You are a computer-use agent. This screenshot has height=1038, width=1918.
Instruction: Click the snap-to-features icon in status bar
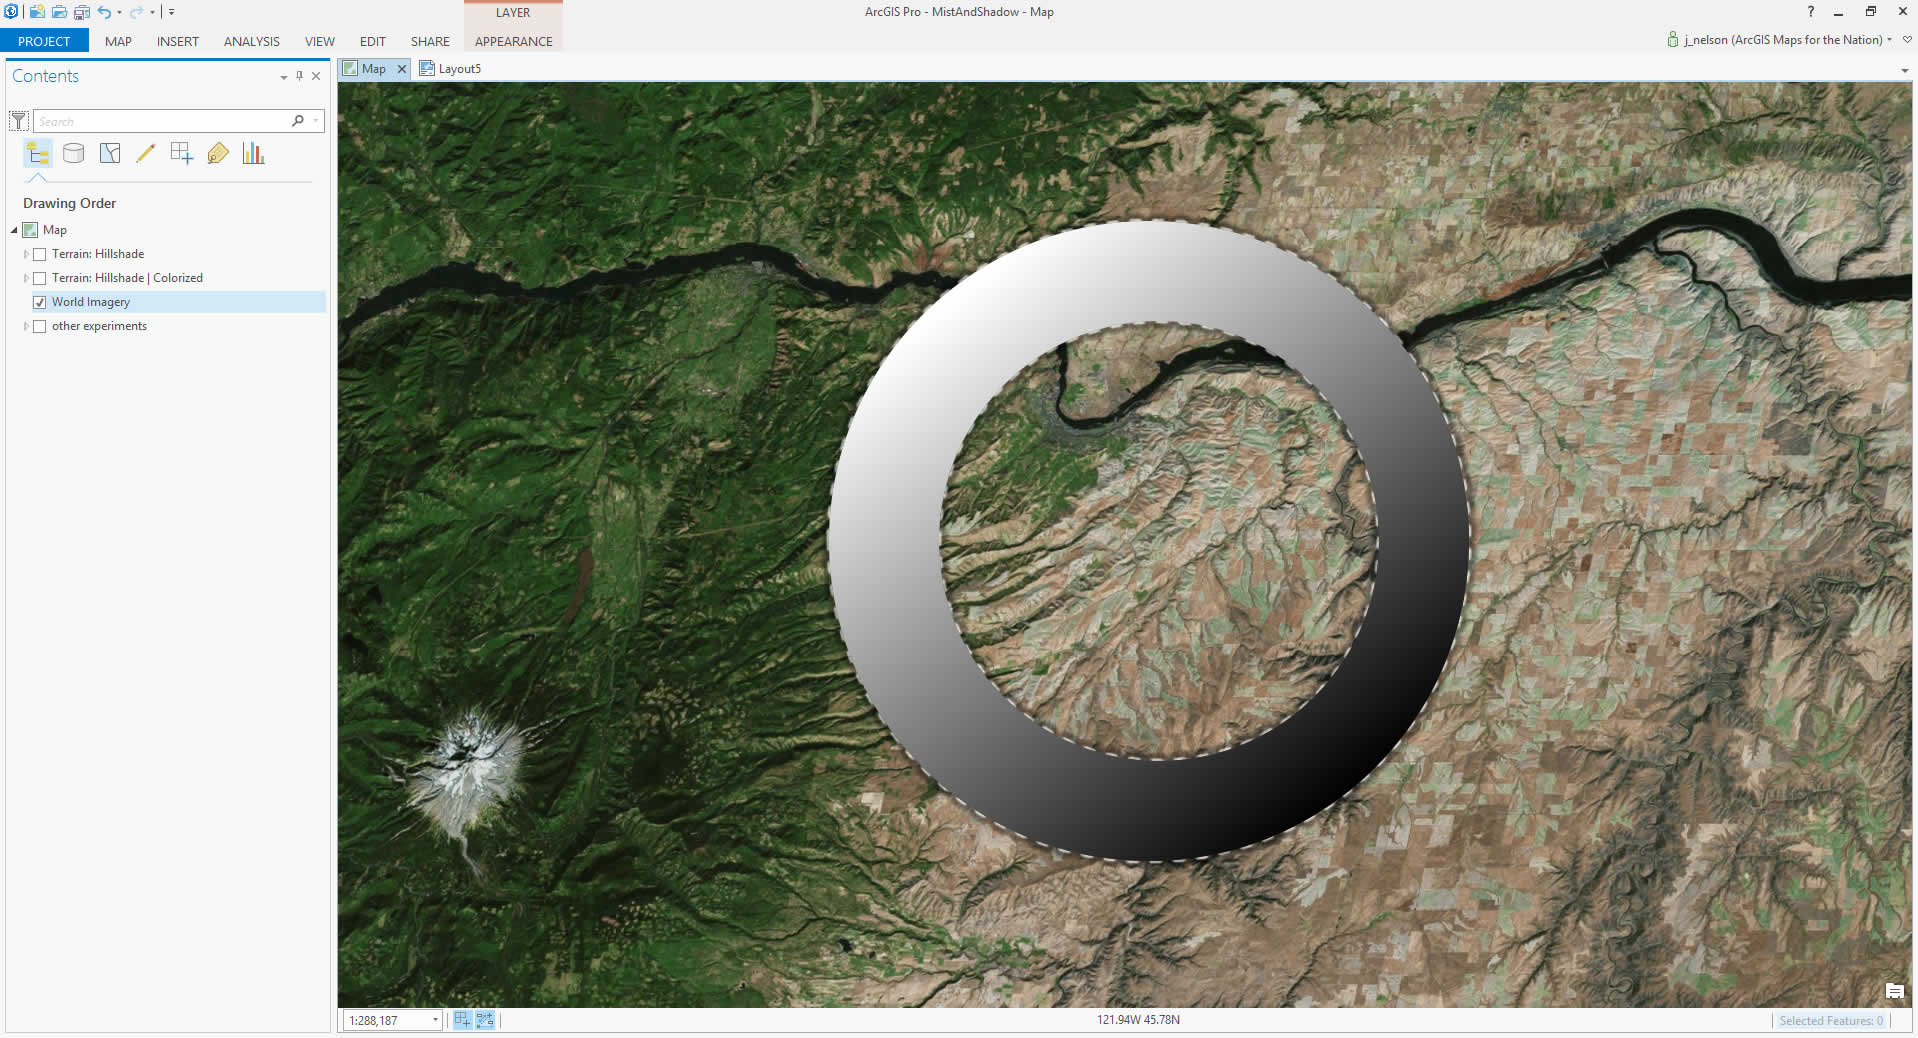485,1020
